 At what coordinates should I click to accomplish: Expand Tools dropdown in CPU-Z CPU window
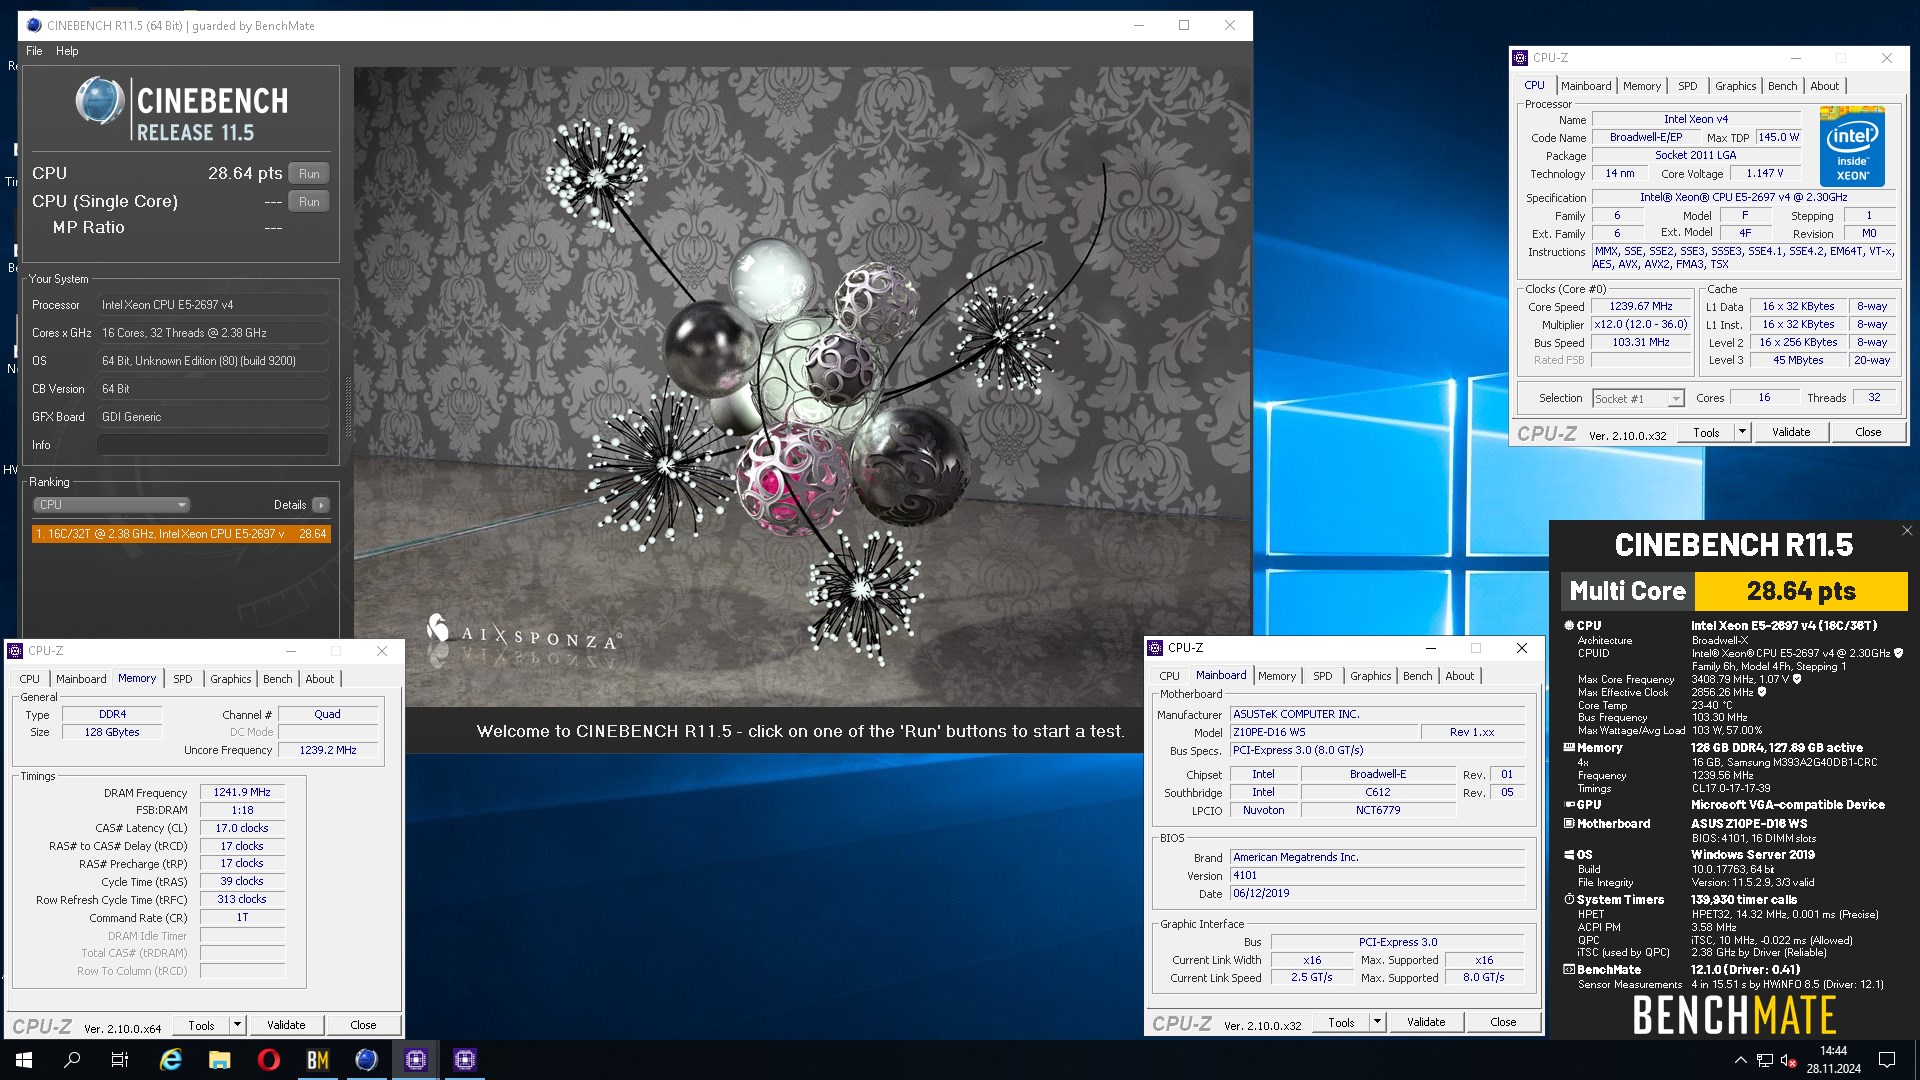pyautogui.click(x=1742, y=432)
